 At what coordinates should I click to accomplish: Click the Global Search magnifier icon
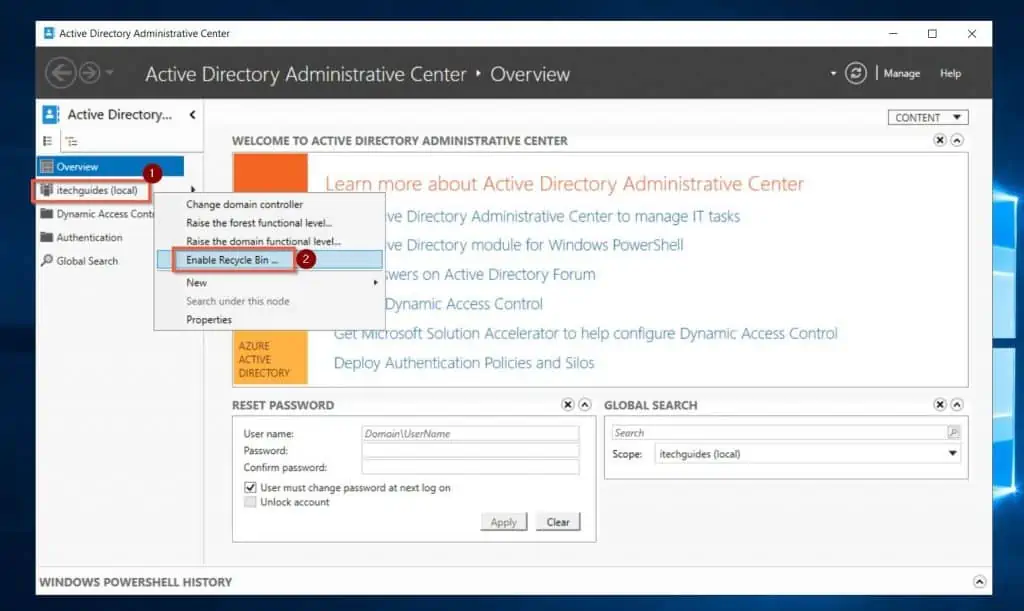point(953,433)
